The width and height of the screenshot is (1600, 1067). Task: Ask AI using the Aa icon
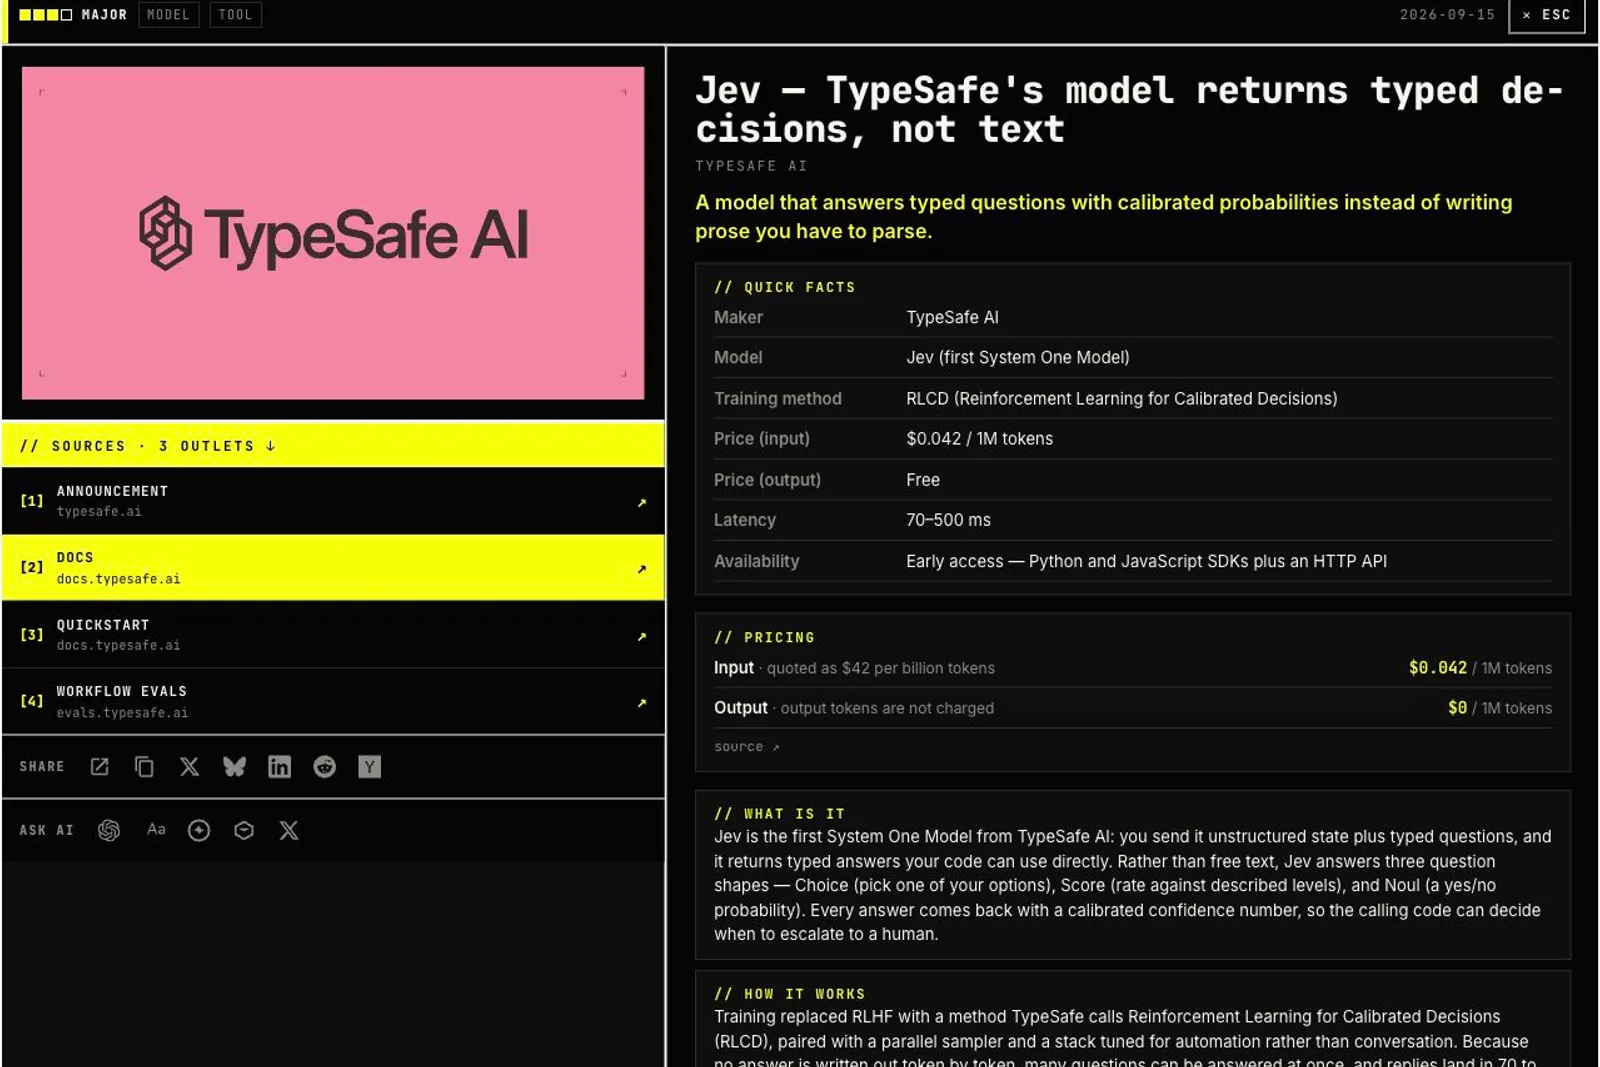(x=156, y=829)
